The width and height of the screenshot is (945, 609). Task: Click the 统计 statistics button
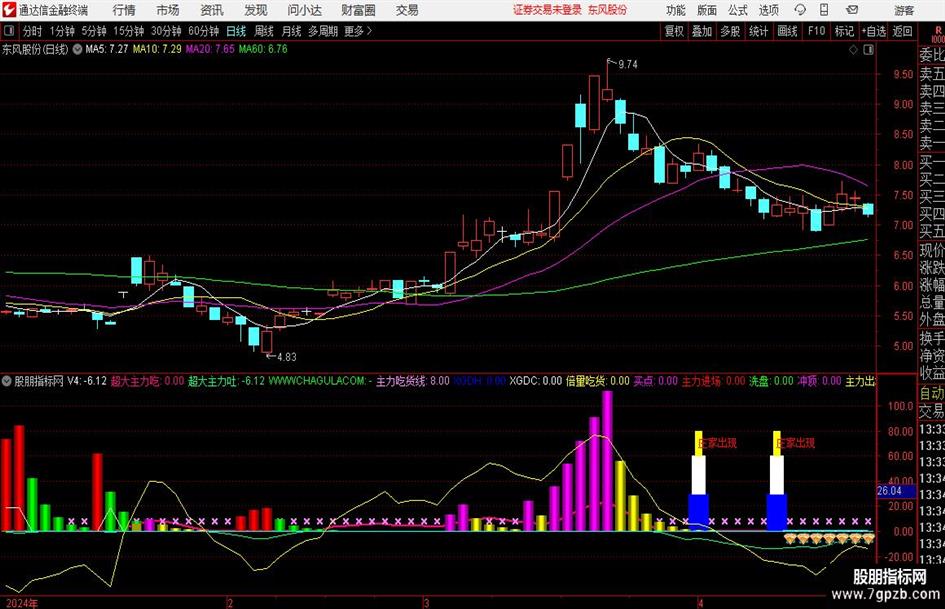[x=758, y=31]
